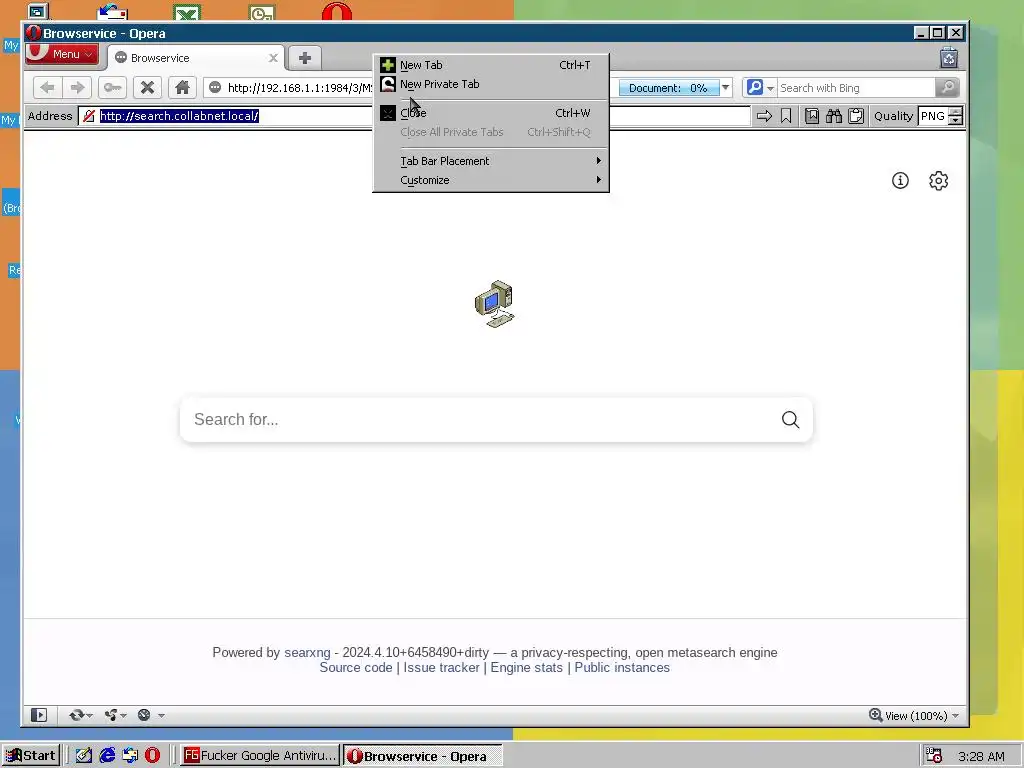Open the Public instances link
The width and height of the screenshot is (1024, 768).
[622, 667]
